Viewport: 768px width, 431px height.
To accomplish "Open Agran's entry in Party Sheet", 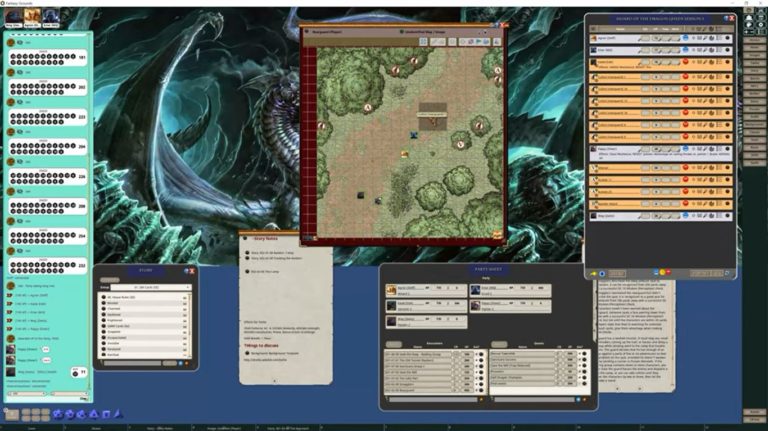I will click(426, 290).
